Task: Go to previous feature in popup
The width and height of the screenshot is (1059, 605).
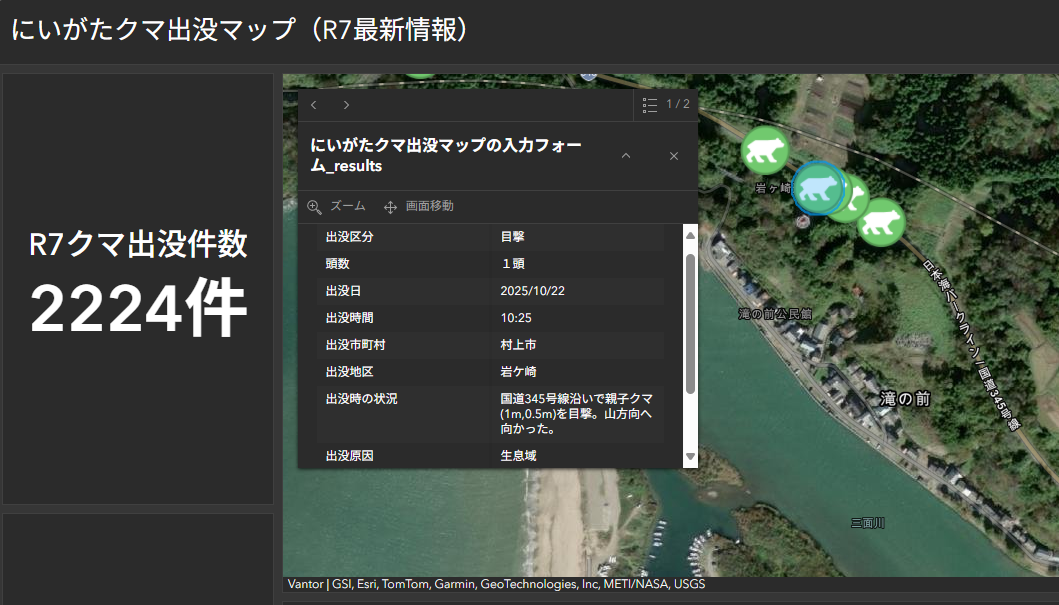Action: pyautogui.click(x=314, y=105)
